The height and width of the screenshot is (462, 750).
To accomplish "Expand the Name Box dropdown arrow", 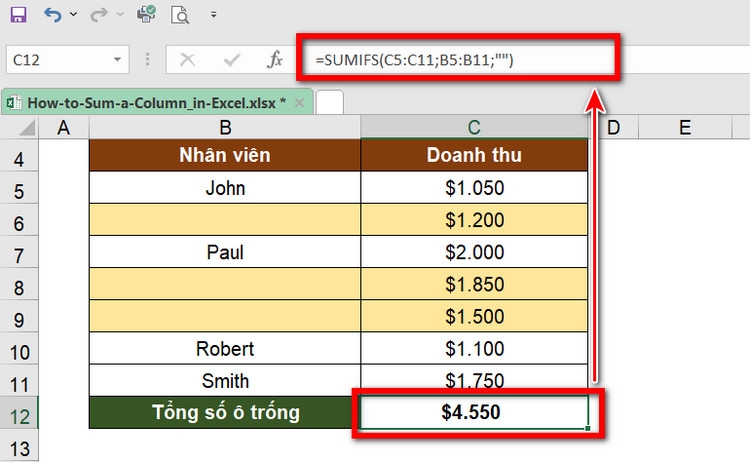I will [x=117, y=60].
